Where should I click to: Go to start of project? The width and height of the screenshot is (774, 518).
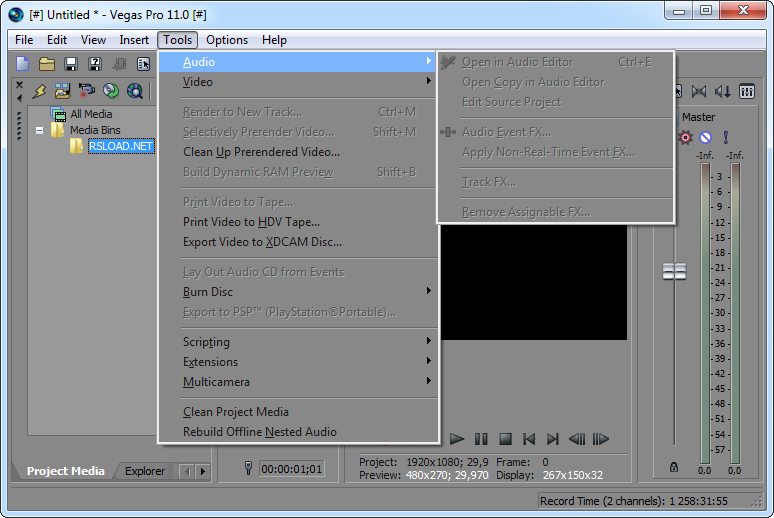click(529, 438)
